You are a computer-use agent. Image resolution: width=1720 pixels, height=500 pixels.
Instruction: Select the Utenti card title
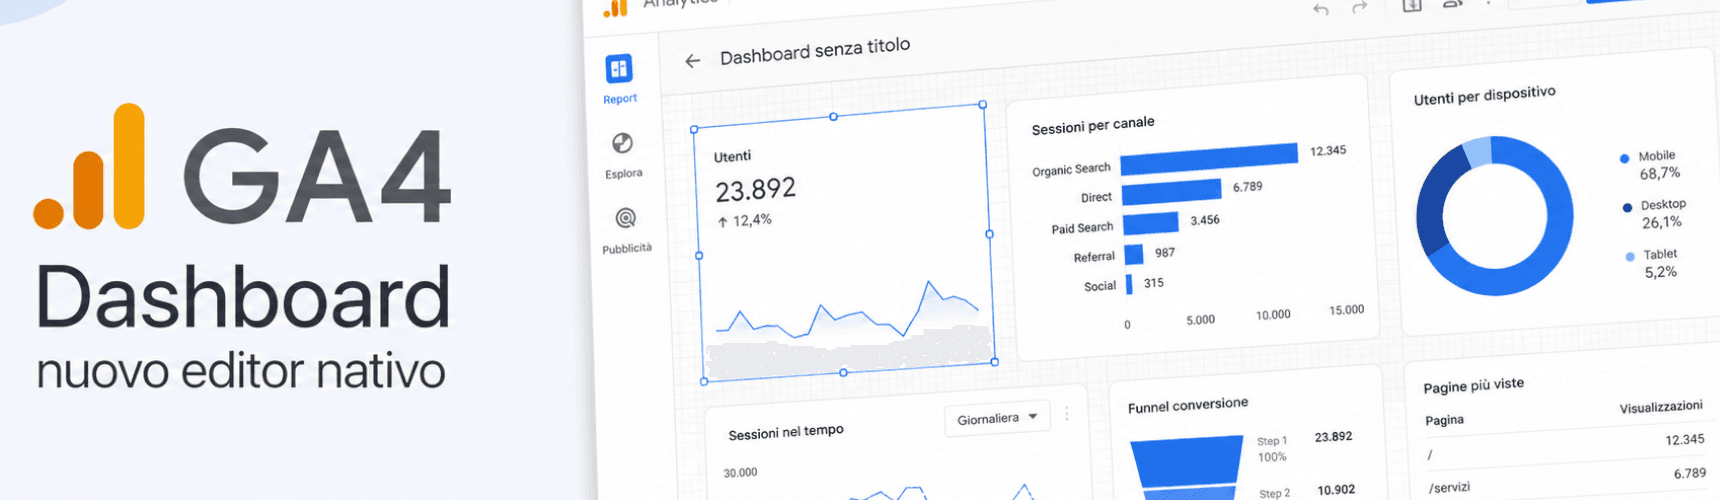732,157
